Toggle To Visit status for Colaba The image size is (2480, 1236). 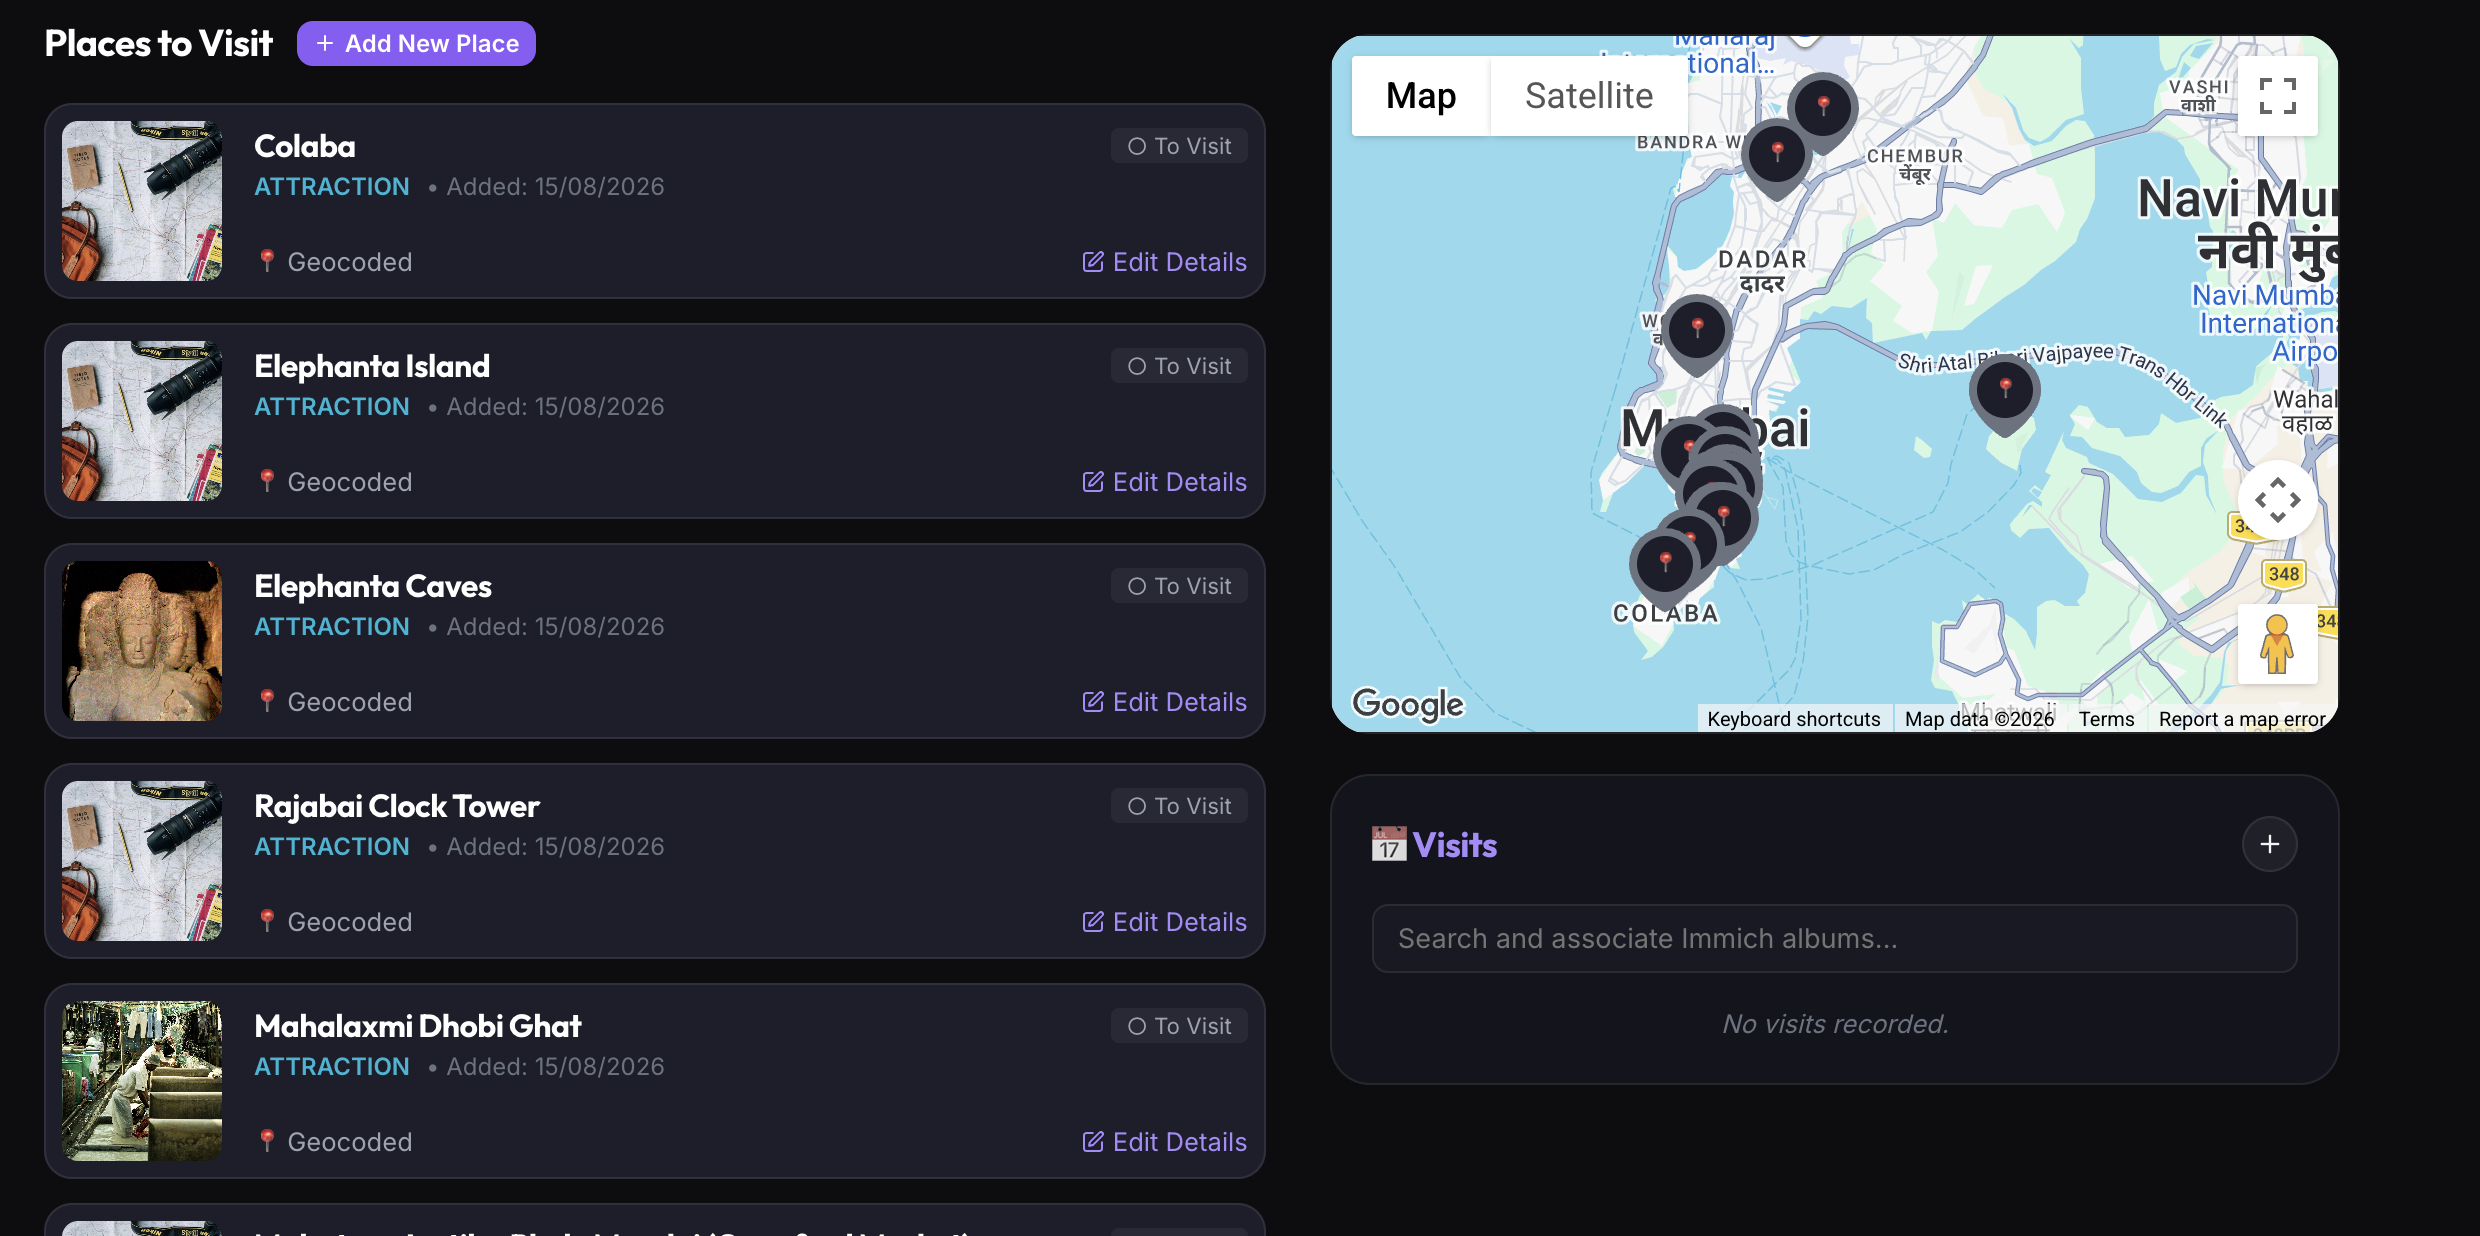[1179, 146]
